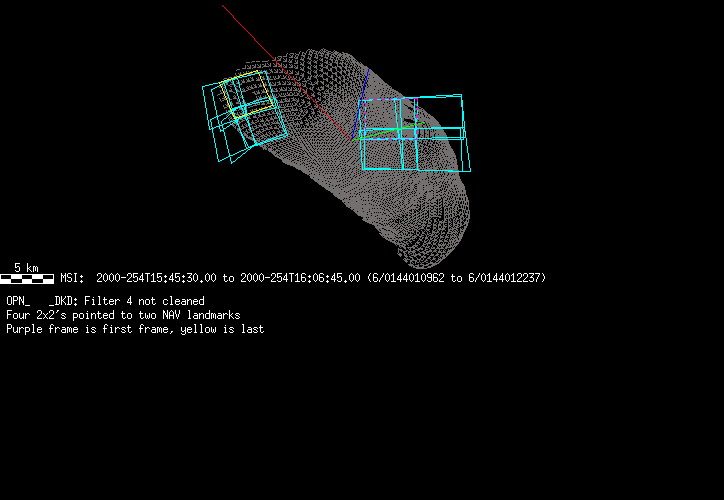The width and height of the screenshot is (724, 500).
Task: Click the clock range 6/0144010962 to 6/0144012237
Action: point(457,278)
